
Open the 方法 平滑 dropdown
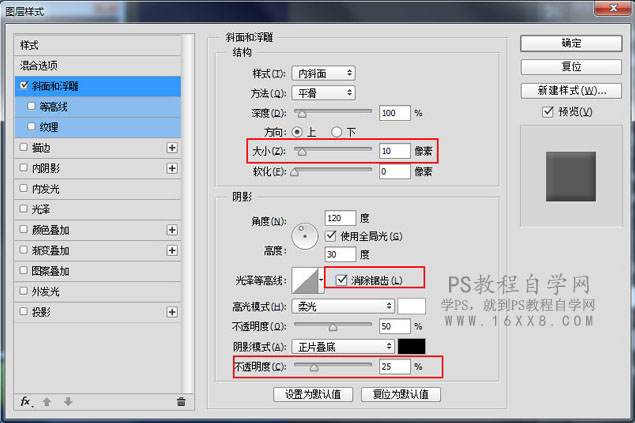(x=323, y=93)
